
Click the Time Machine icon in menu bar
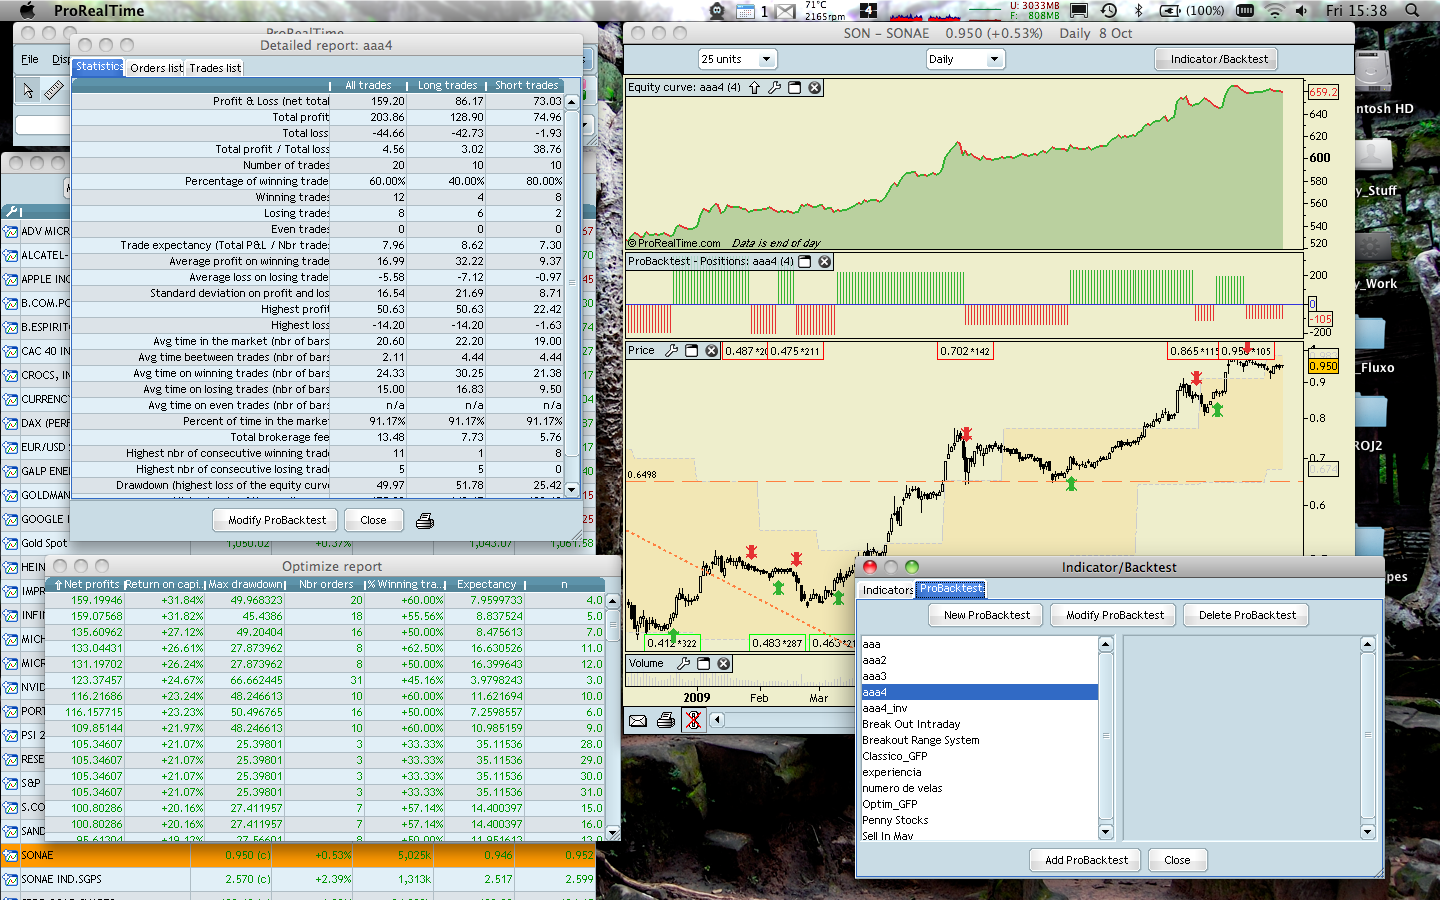pos(1109,11)
